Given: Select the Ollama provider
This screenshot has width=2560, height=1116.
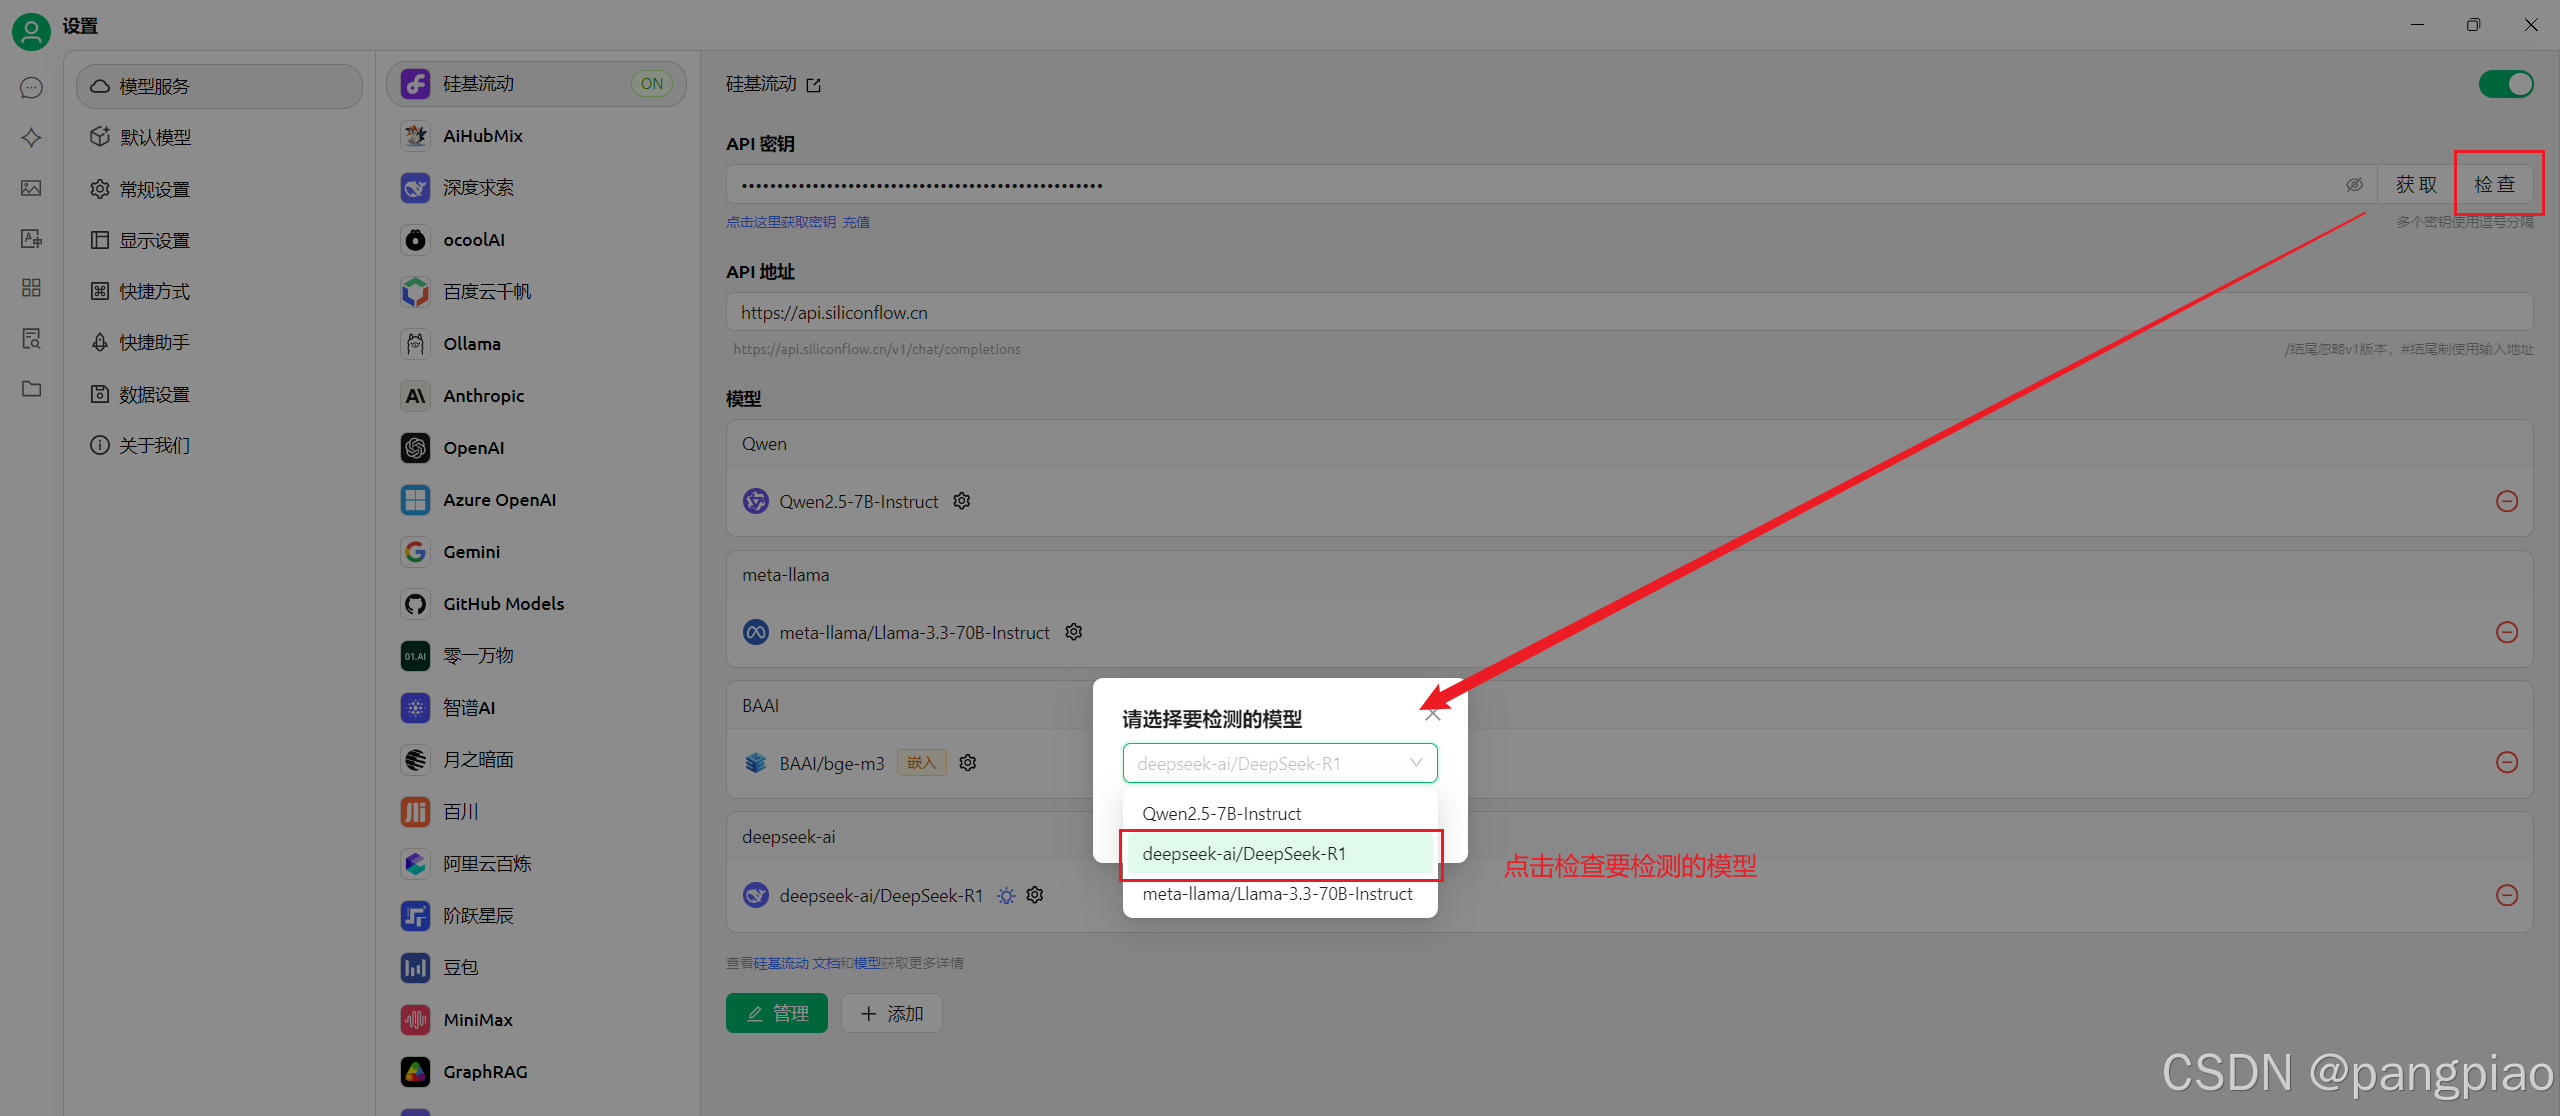Looking at the screenshot, I should [x=472, y=344].
